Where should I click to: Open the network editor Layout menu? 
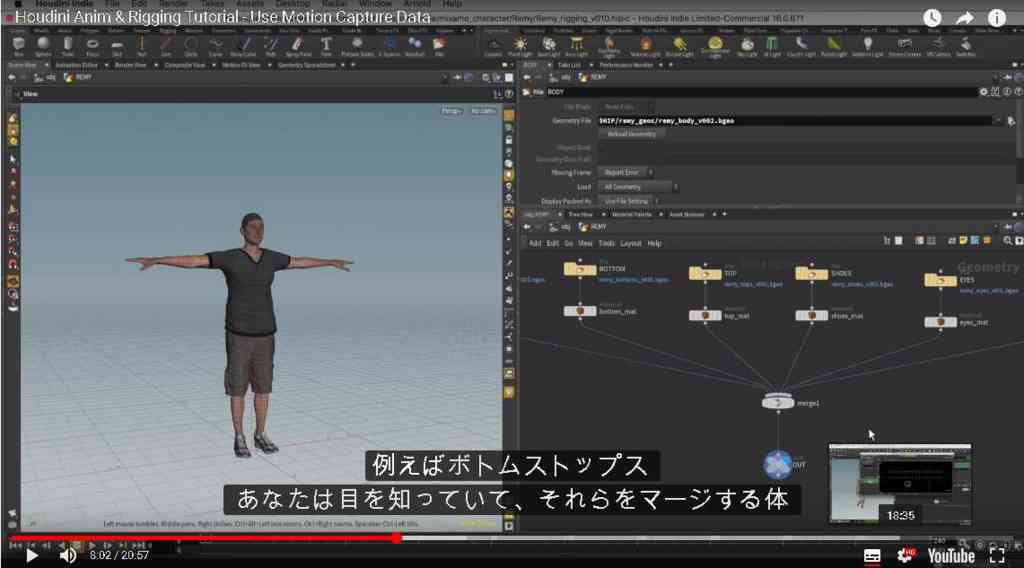[x=631, y=244]
